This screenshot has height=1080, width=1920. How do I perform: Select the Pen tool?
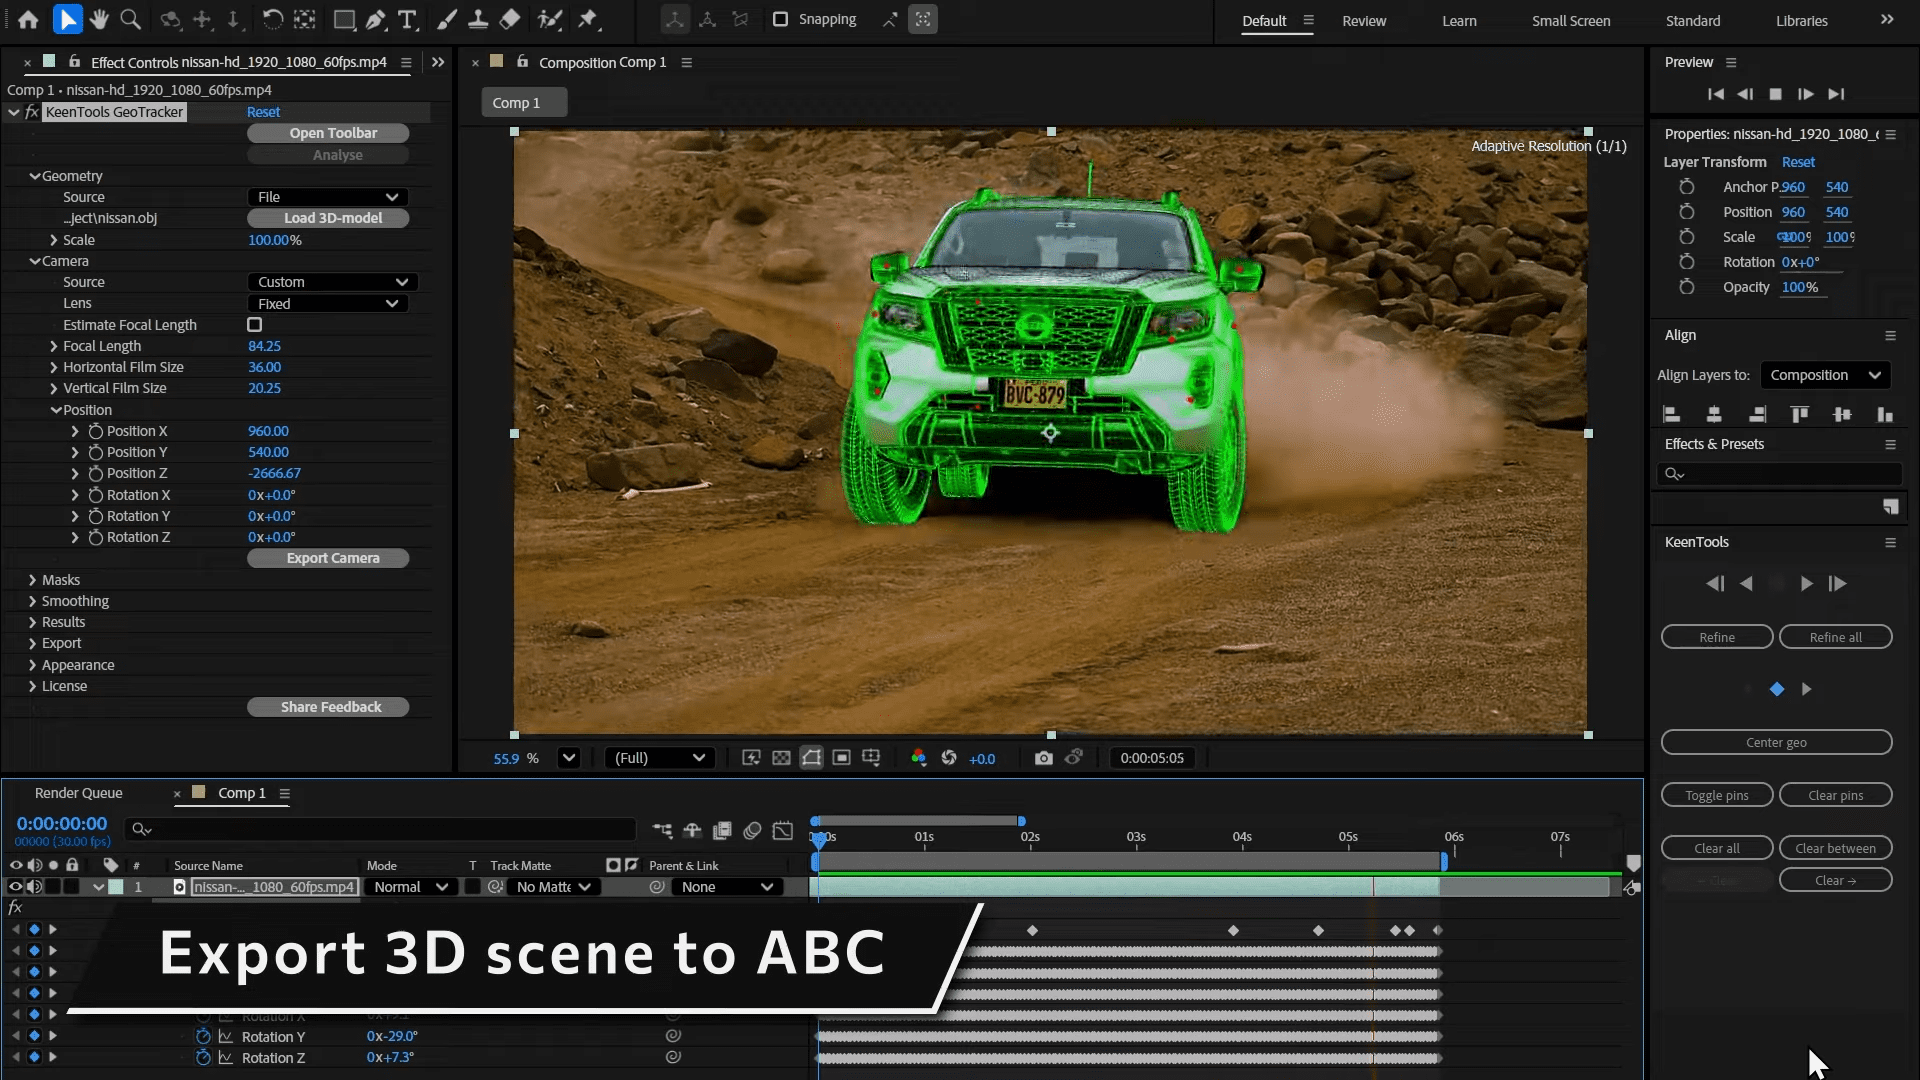(x=377, y=19)
